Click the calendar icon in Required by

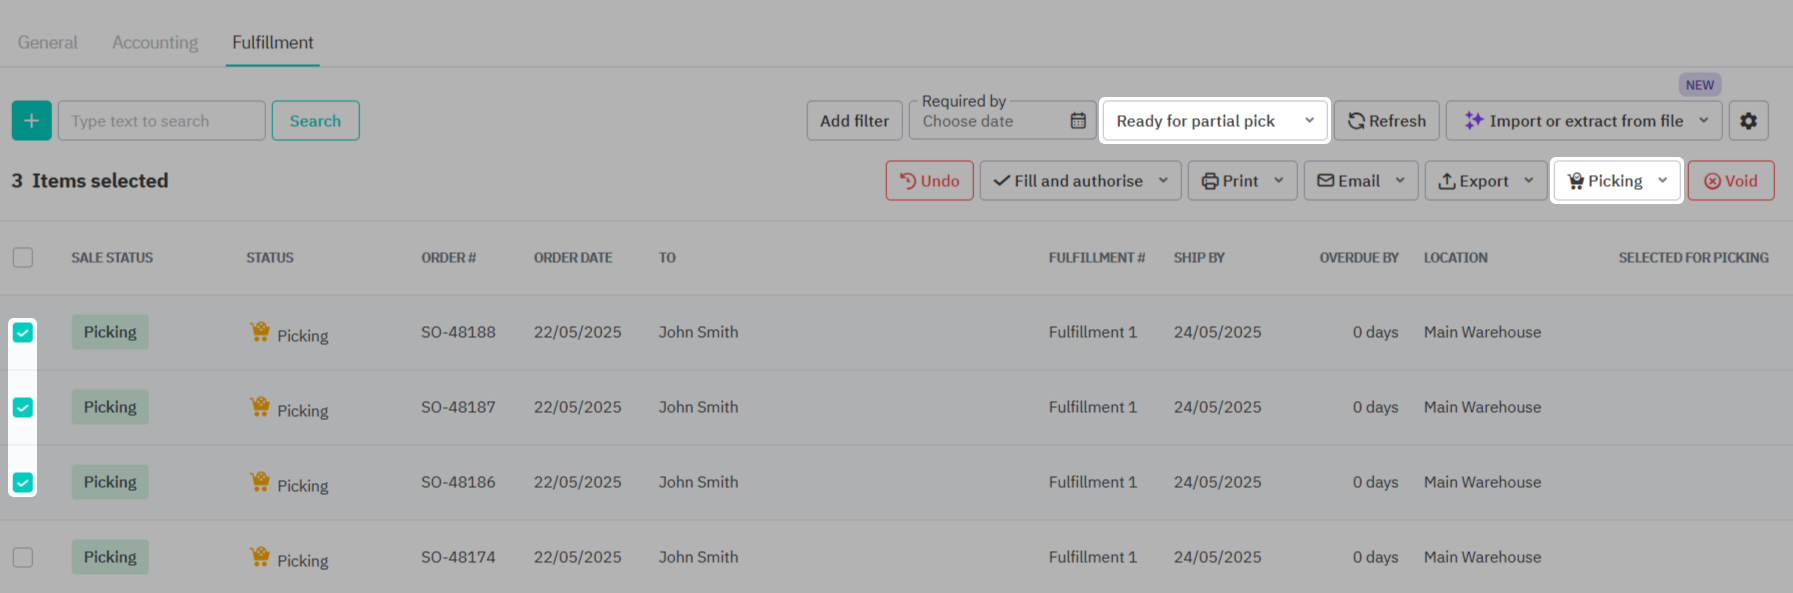click(1078, 121)
